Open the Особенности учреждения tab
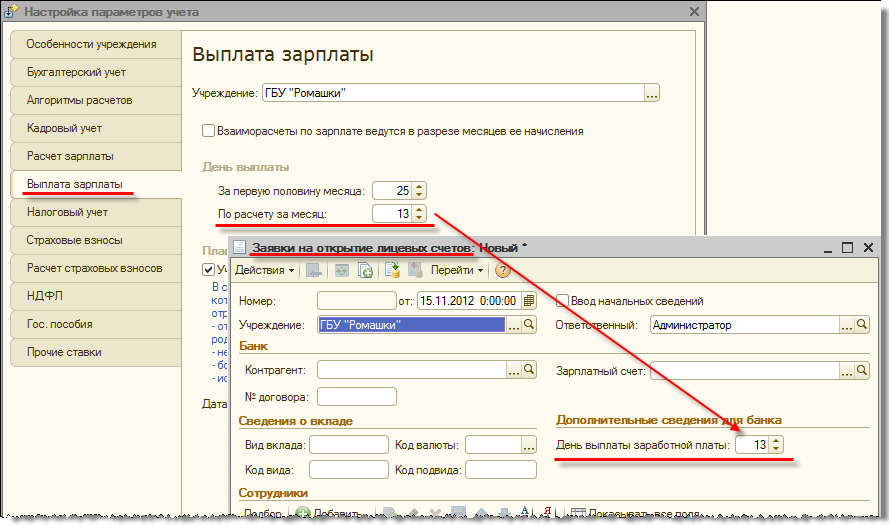The width and height of the screenshot is (889, 525). (96, 44)
